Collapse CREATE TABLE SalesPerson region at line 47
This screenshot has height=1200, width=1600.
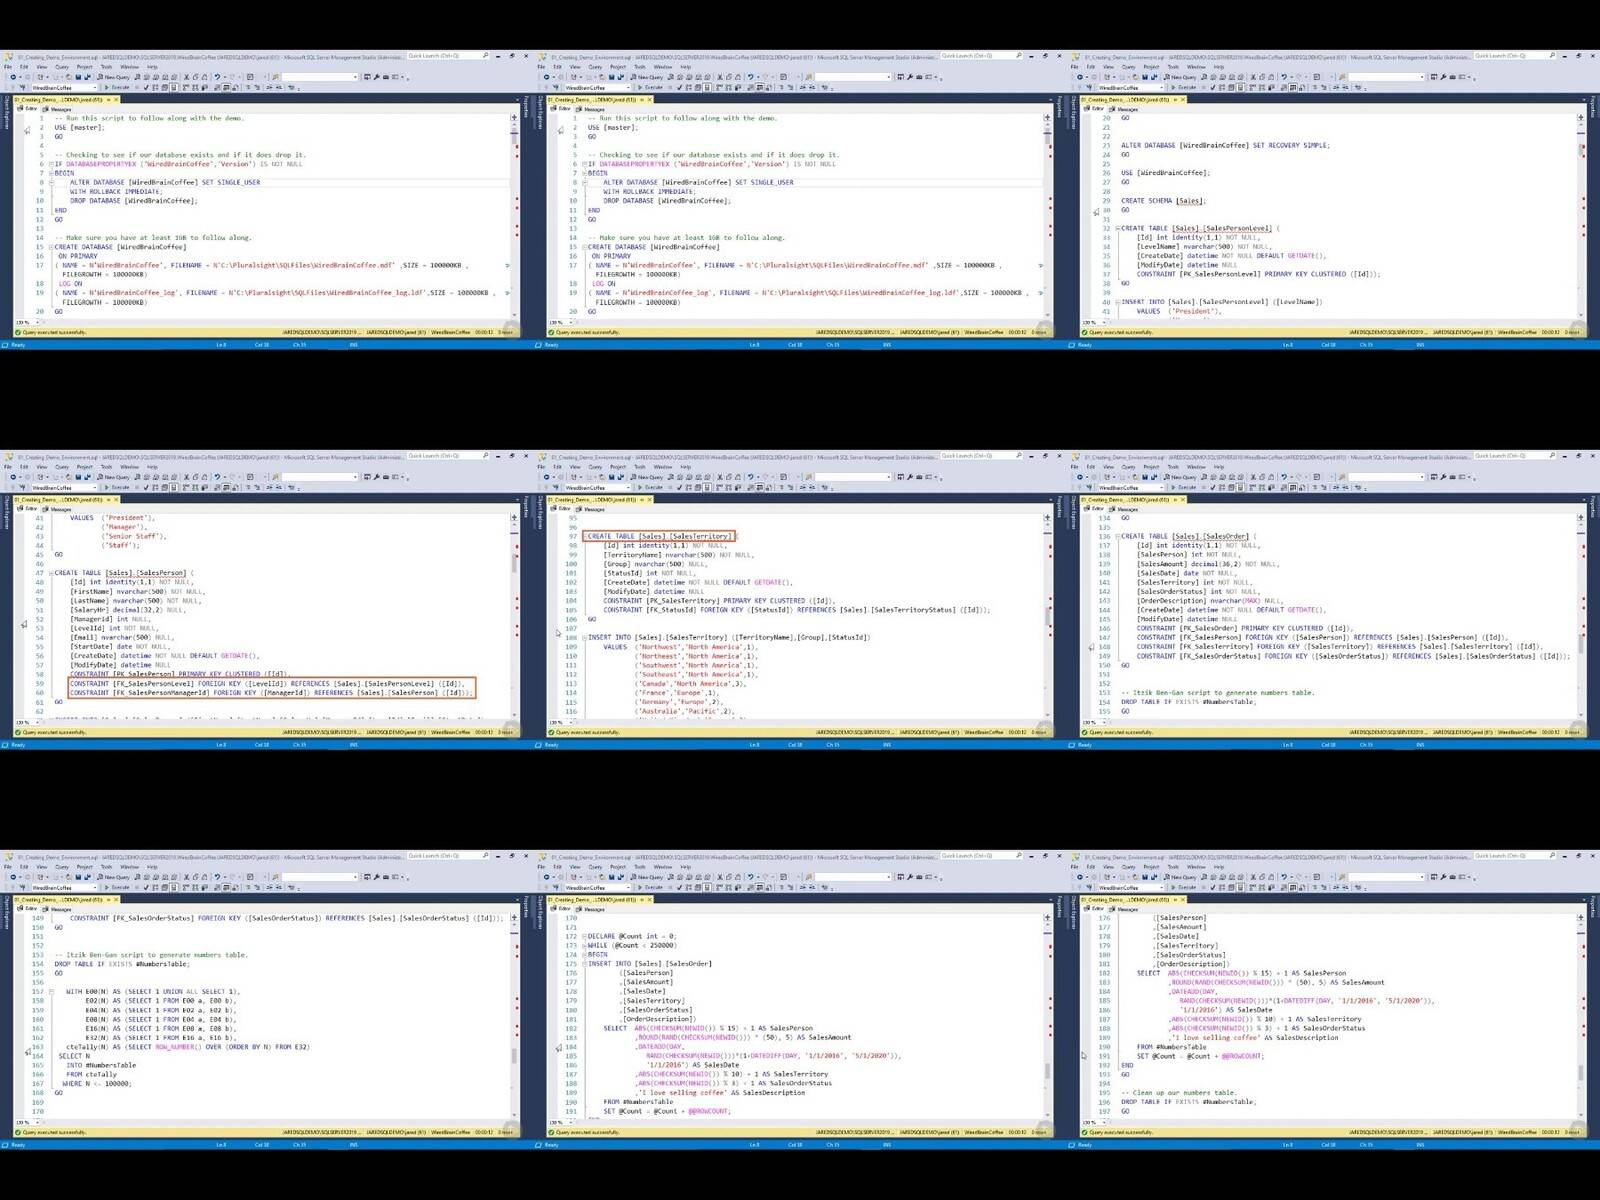click(50, 573)
